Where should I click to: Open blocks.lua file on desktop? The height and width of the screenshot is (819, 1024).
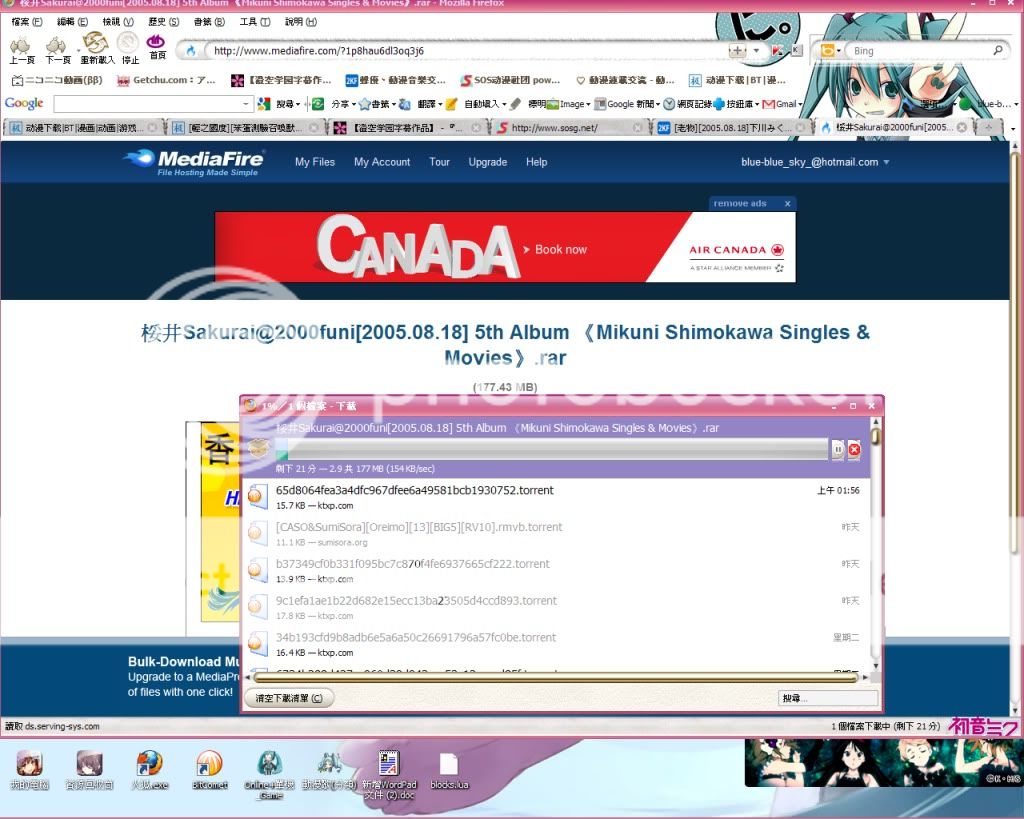click(x=448, y=765)
